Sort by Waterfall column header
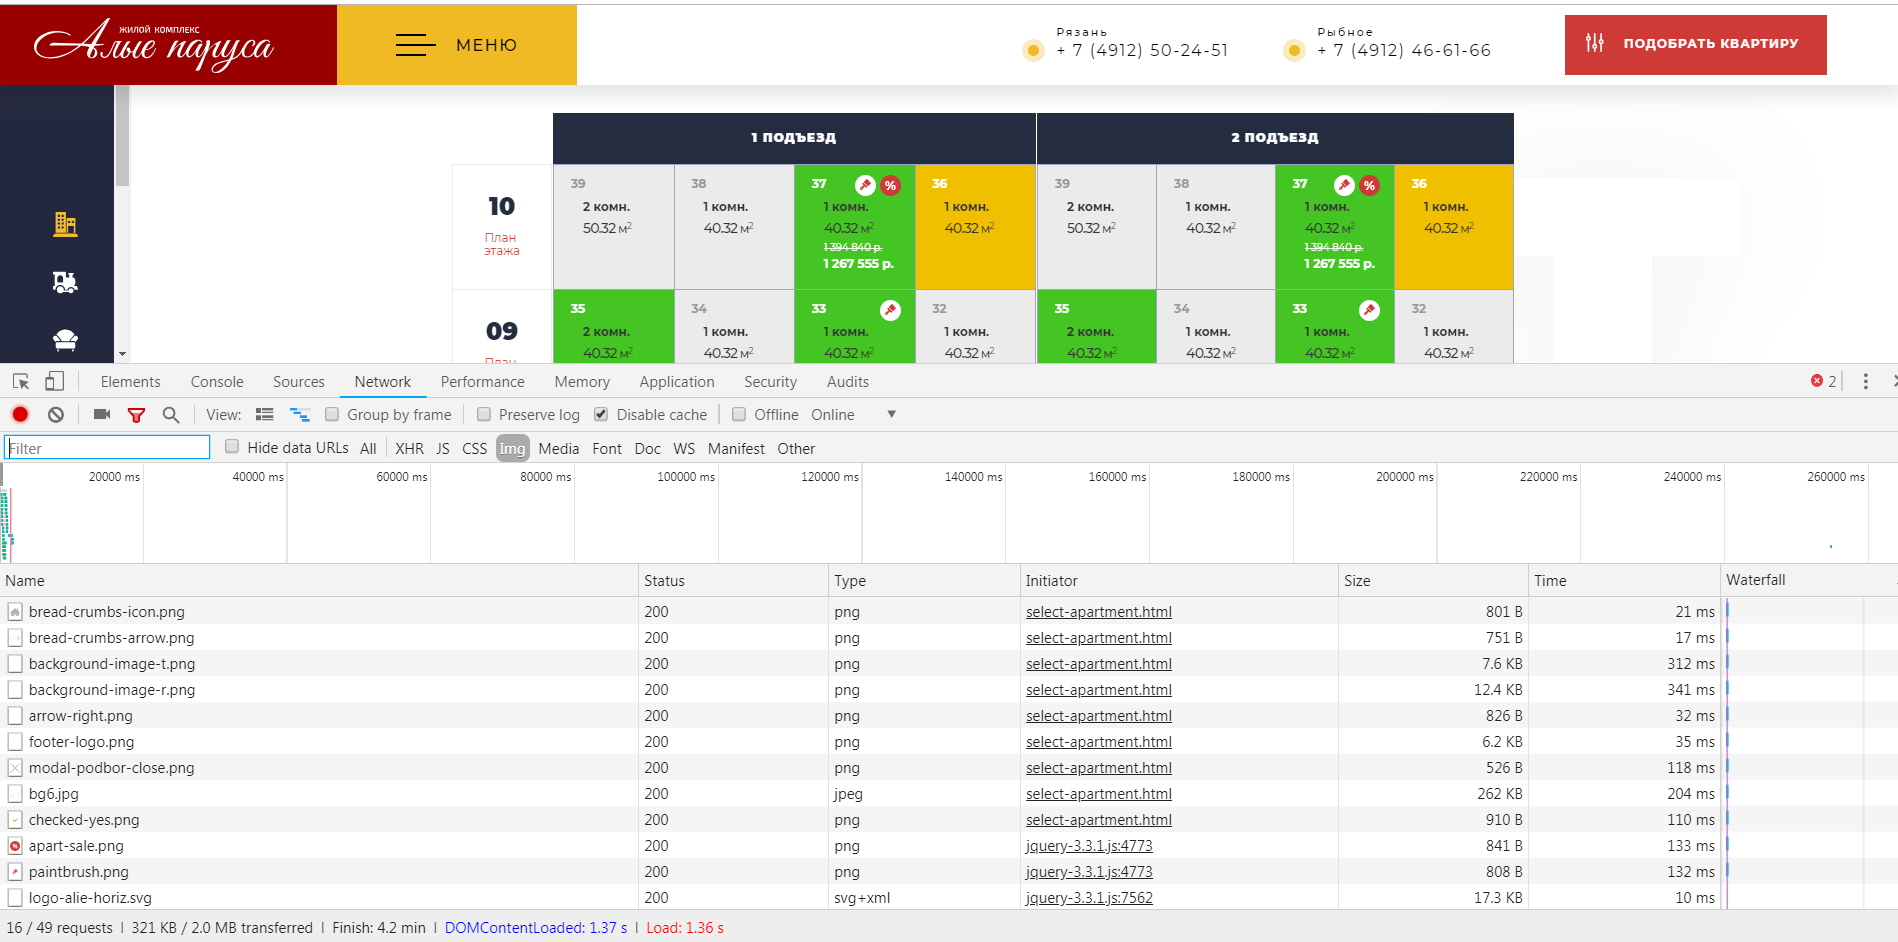The height and width of the screenshot is (942, 1898). (1809, 580)
